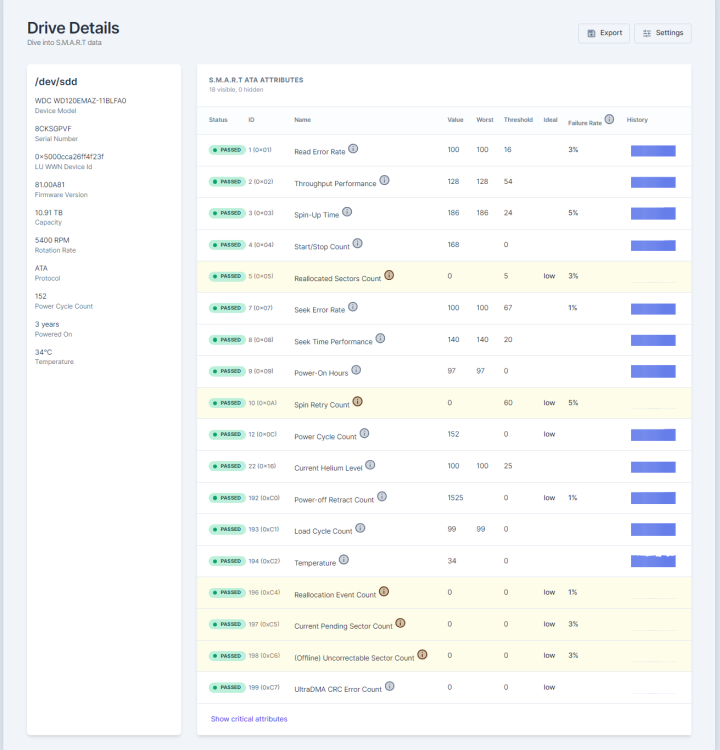Expand the Load Cycle Count row
The height and width of the screenshot is (750, 720).
tap(444, 529)
